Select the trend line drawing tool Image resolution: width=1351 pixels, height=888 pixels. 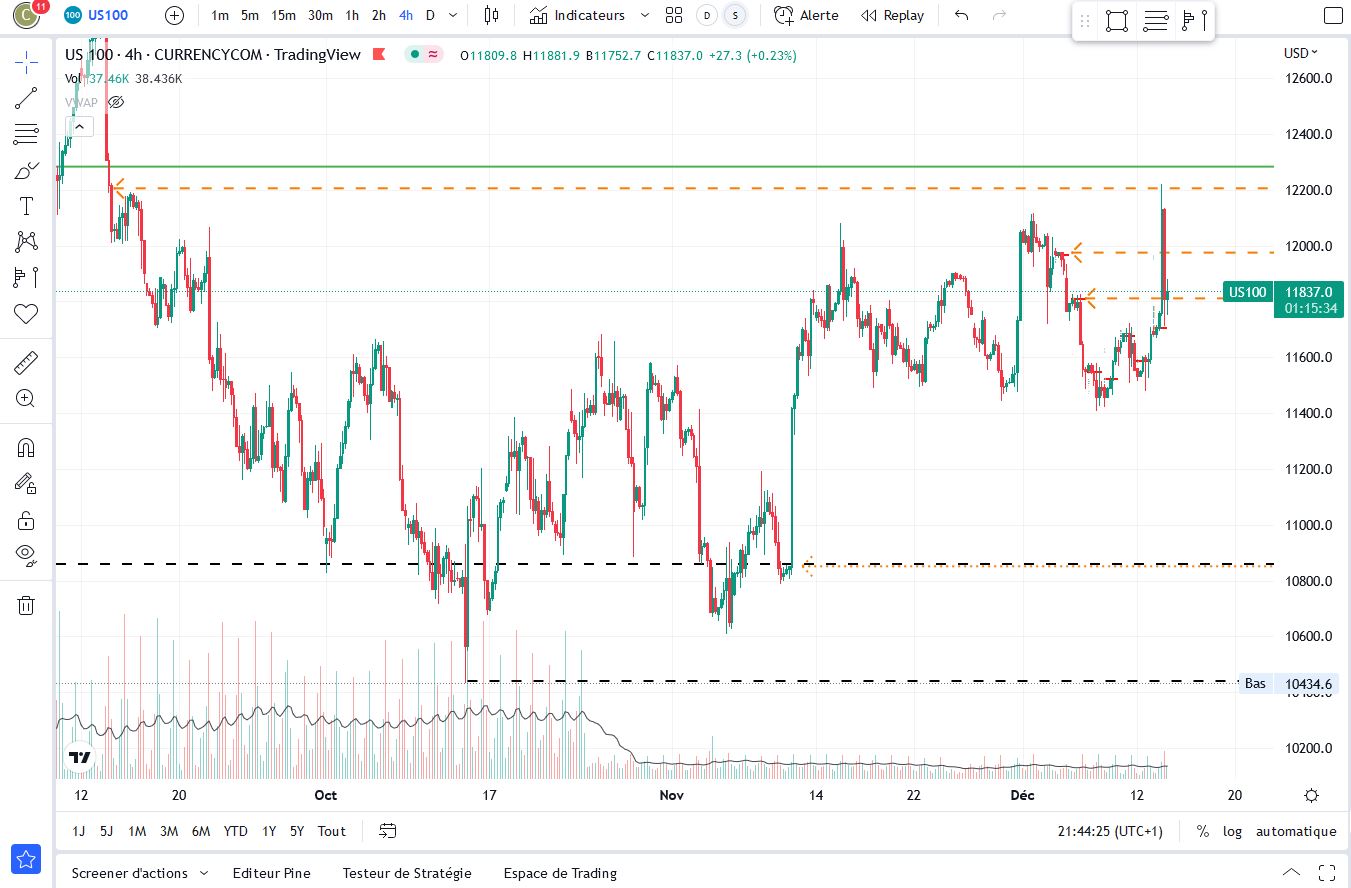[26, 98]
